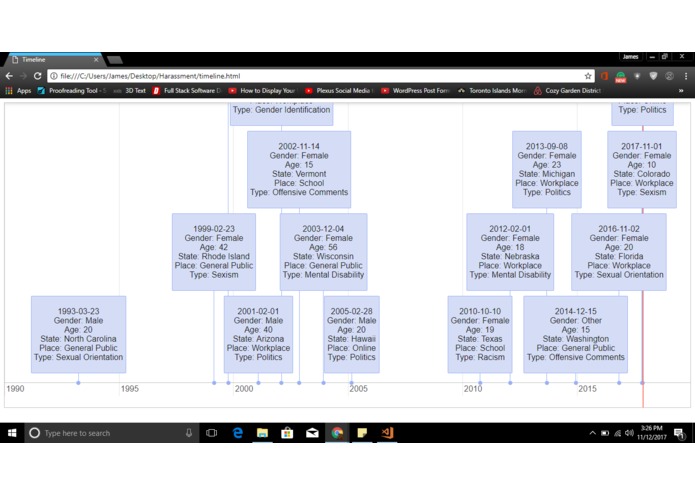Open the Plexus Social Media bookmark
The height and width of the screenshot is (494, 695).
pos(339,90)
